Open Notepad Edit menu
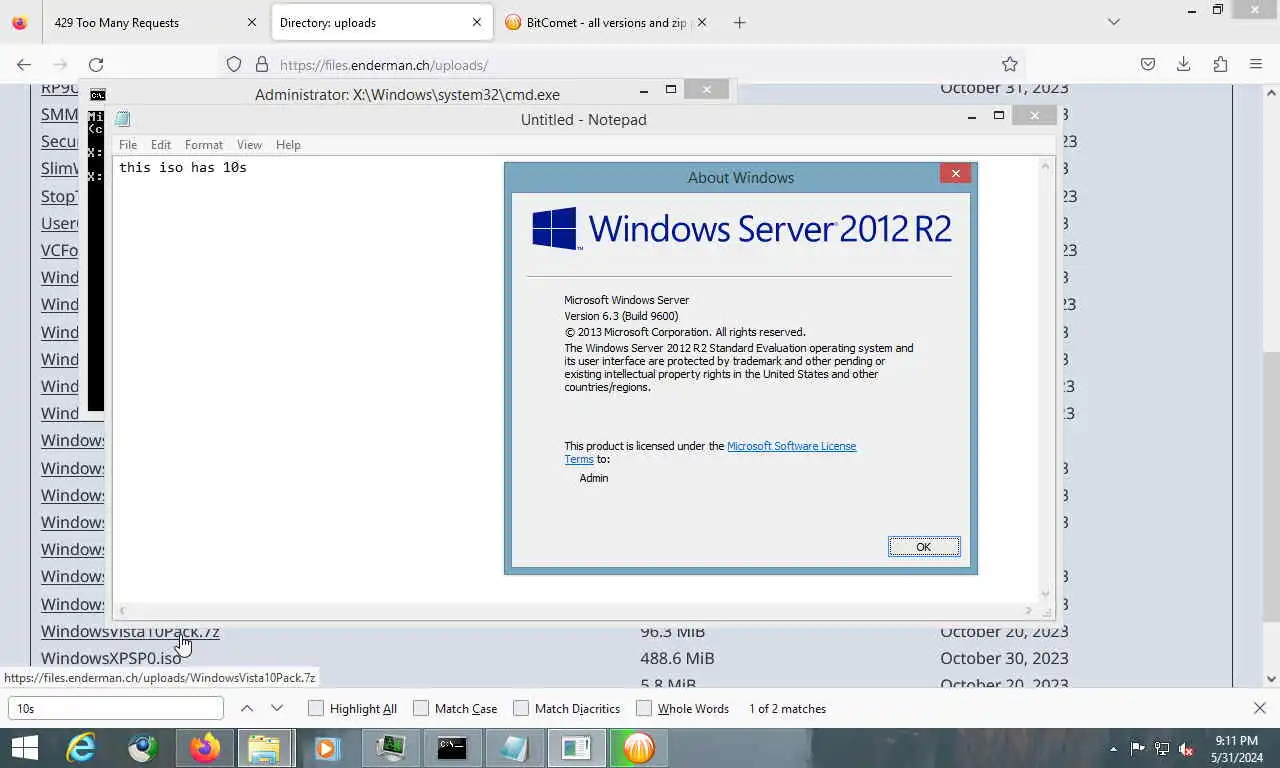Image resolution: width=1280 pixels, height=768 pixels. 161,144
